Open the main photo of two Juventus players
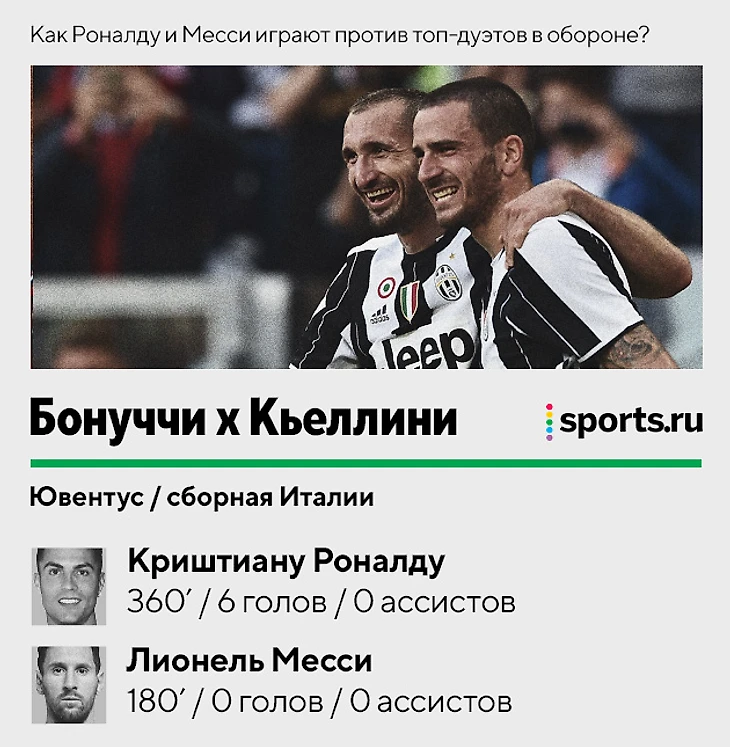The width and height of the screenshot is (730, 747). pos(366,217)
